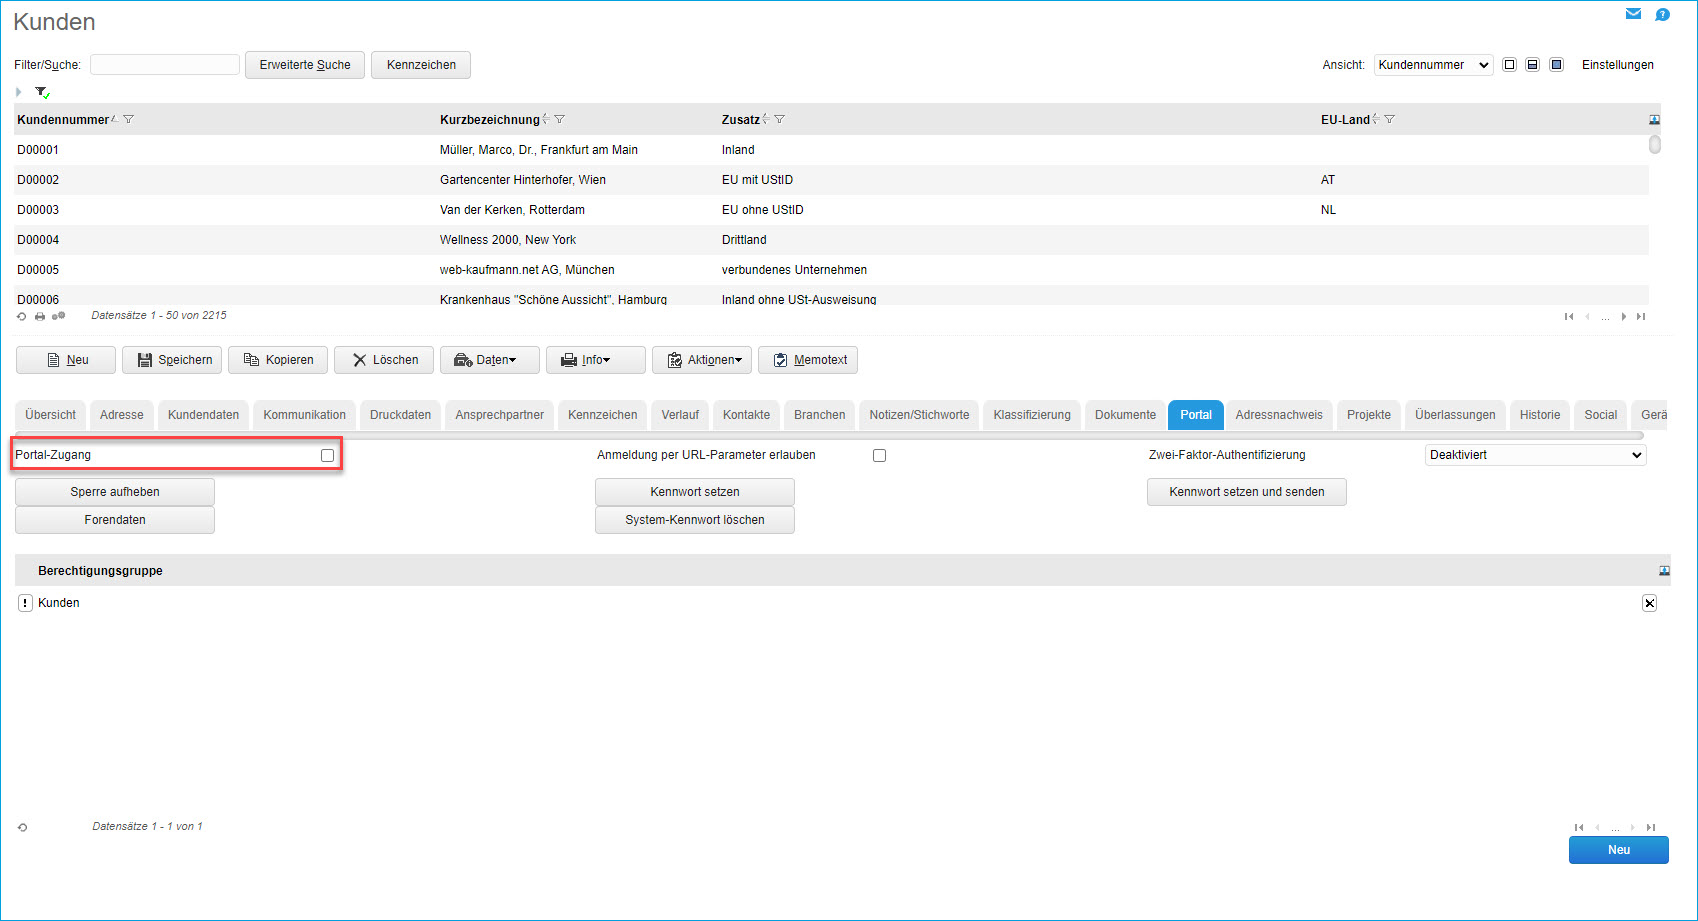
Task: Switch to the Dokumente tab
Action: pos(1125,415)
